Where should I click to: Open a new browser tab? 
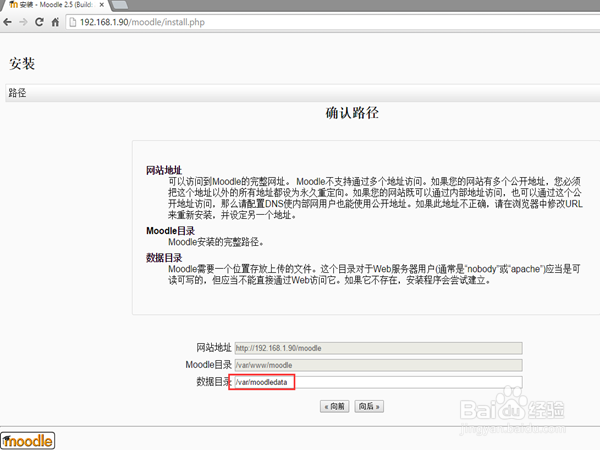[119, 5]
